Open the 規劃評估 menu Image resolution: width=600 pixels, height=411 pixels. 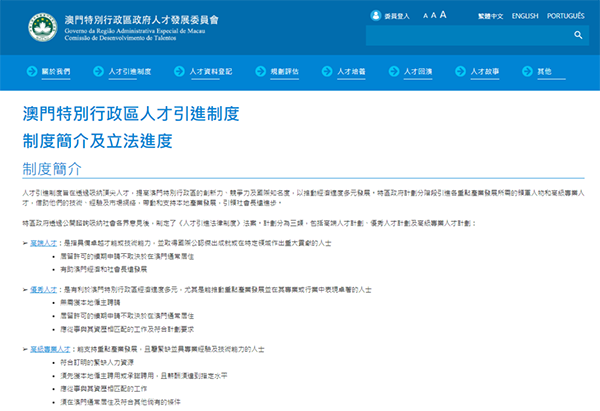coord(284,72)
